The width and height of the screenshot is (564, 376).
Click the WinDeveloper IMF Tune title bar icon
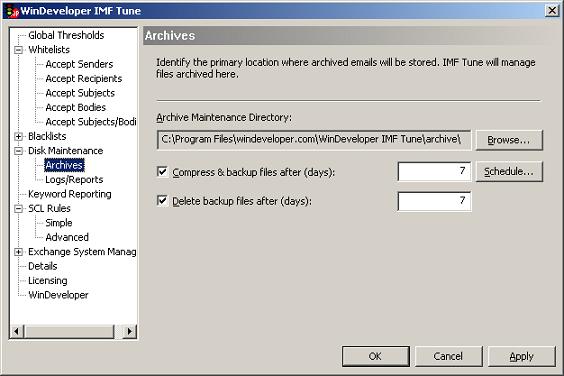click(13, 11)
